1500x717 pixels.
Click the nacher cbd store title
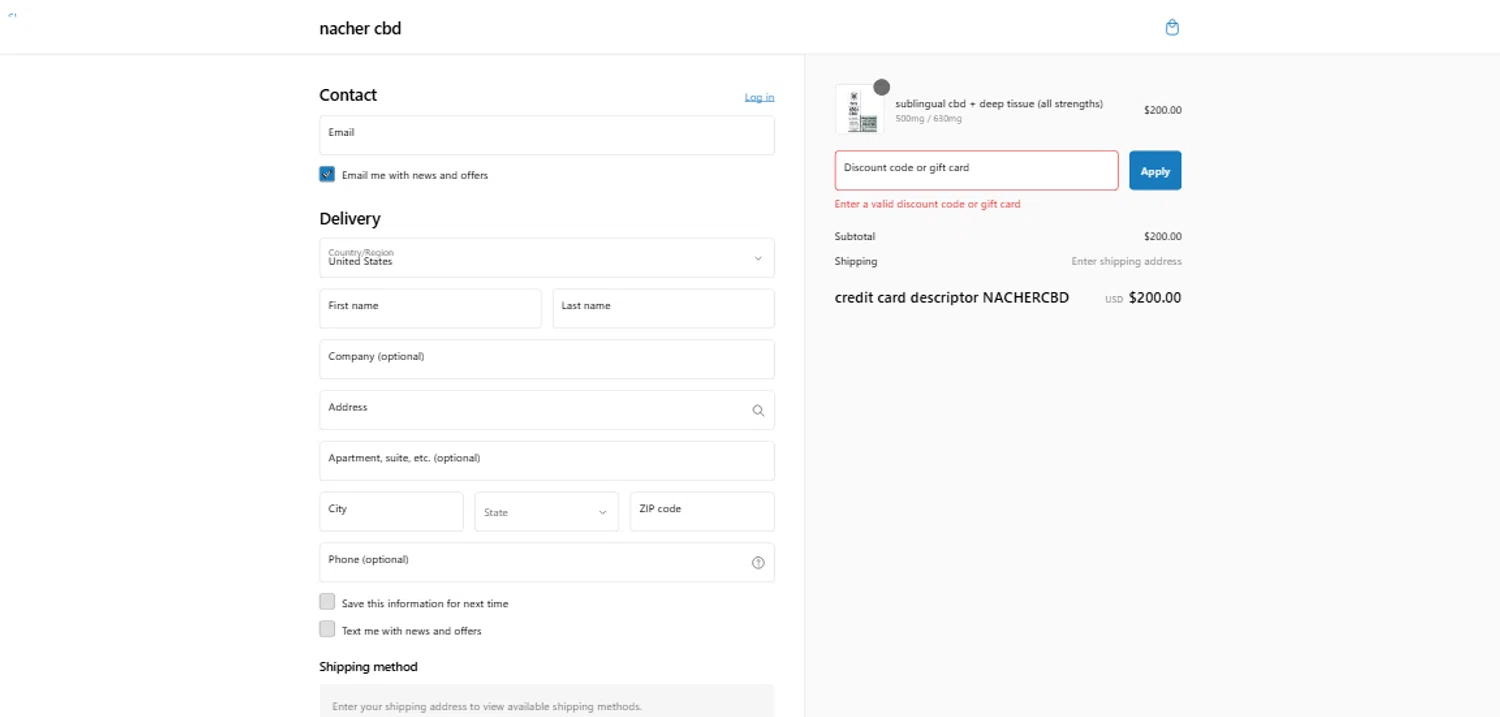click(360, 29)
